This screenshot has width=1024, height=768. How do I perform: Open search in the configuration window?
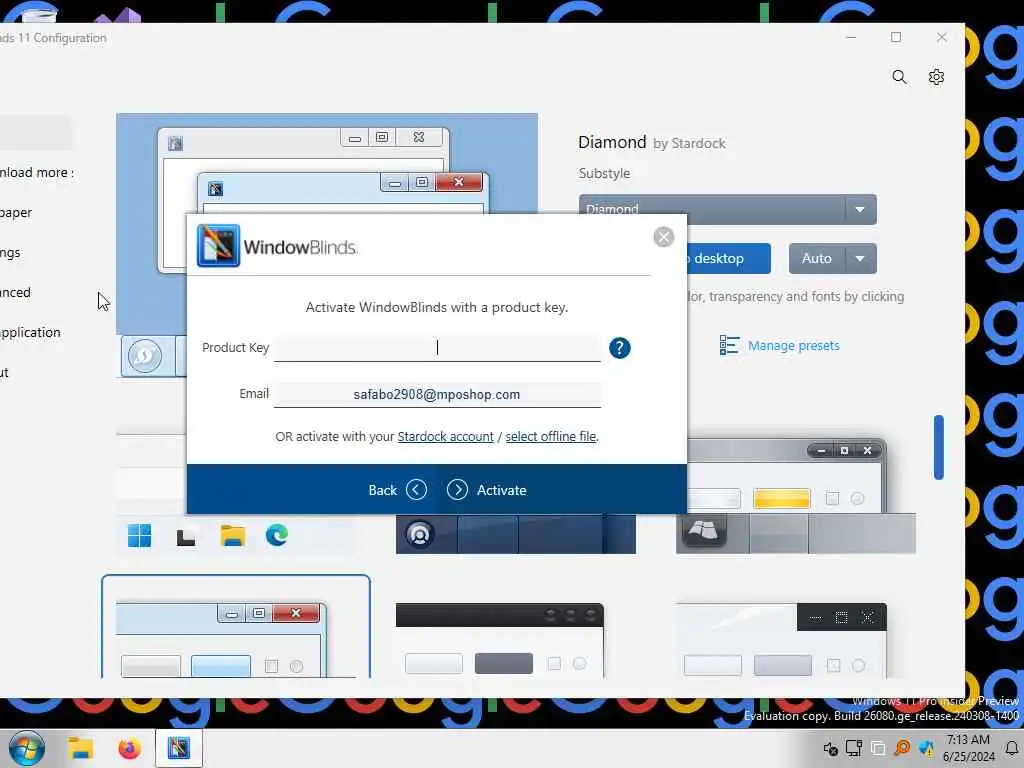(x=899, y=77)
